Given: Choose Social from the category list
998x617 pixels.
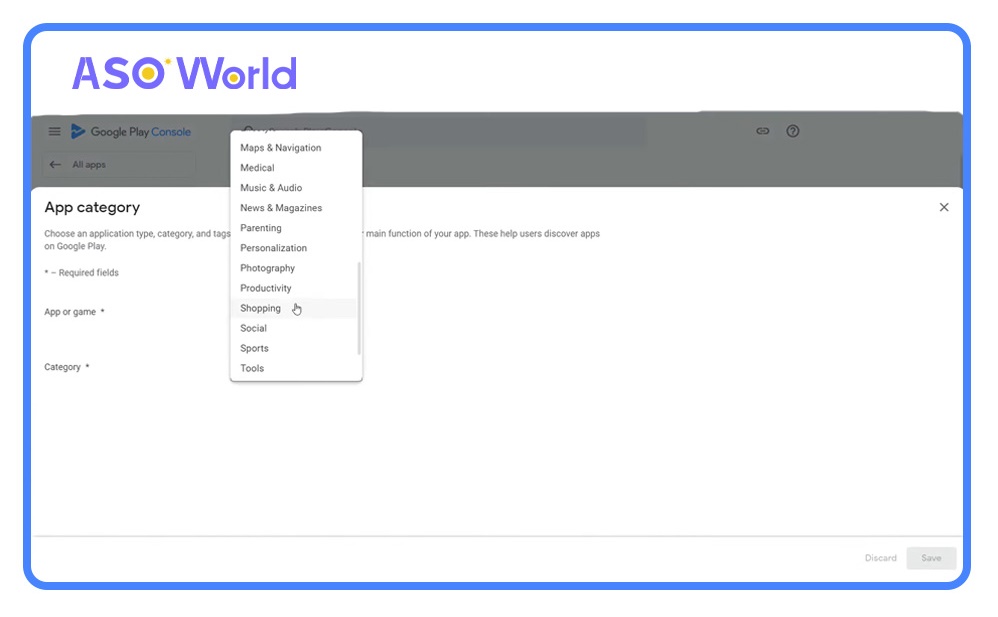Looking at the screenshot, I should pyautogui.click(x=294, y=328).
